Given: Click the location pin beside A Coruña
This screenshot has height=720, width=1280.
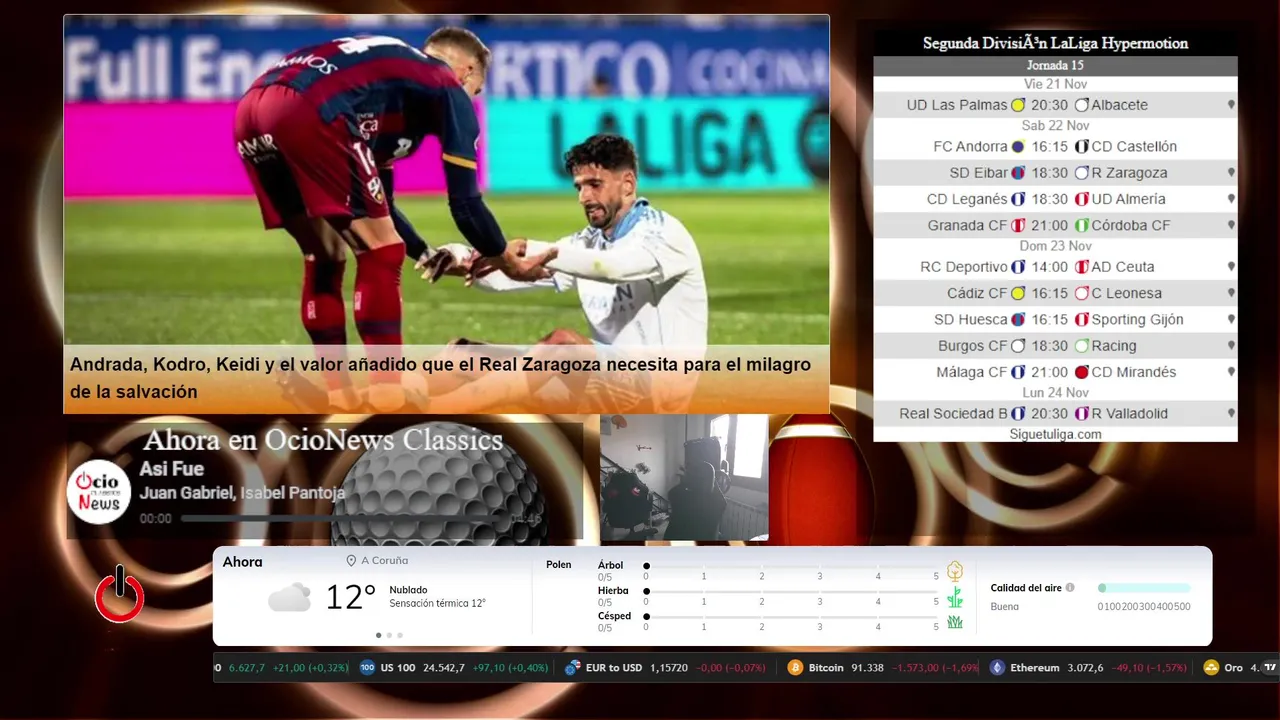Looking at the screenshot, I should [351, 561].
